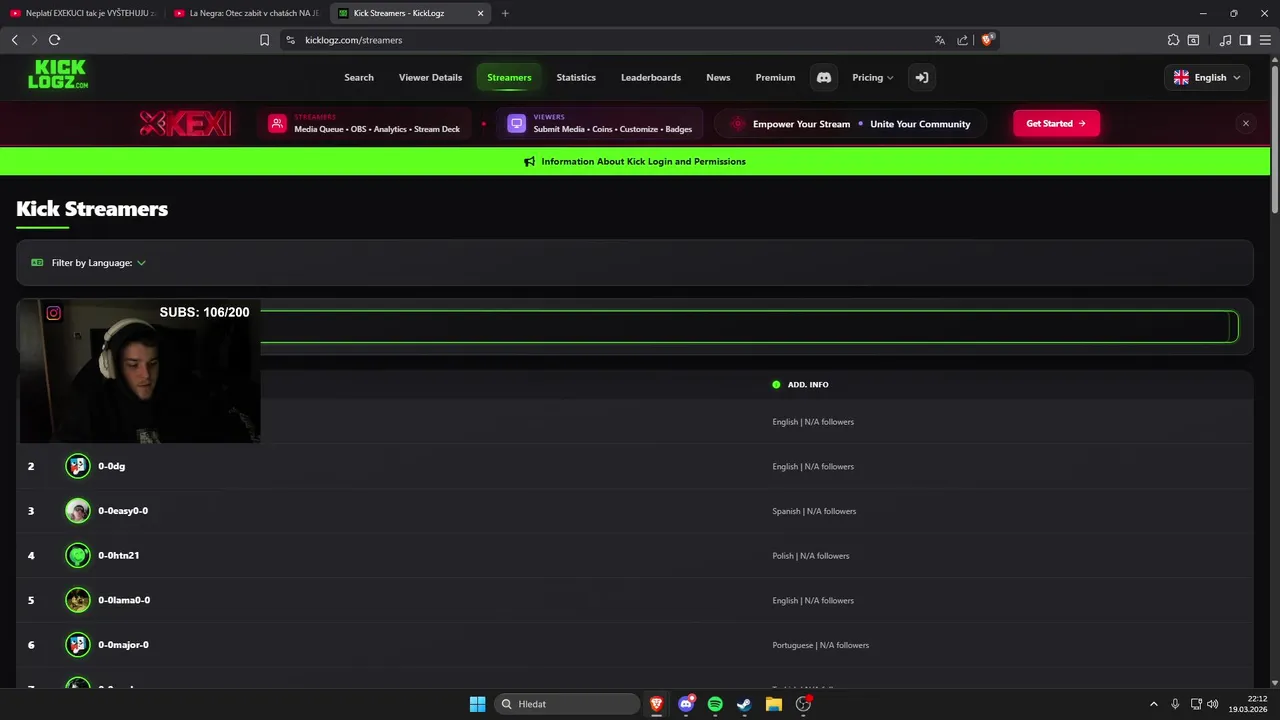The height and width of the screenshot is (720, 1280).
Task: Reload the page
Action: pyautogui.click(x=54, y=40)
